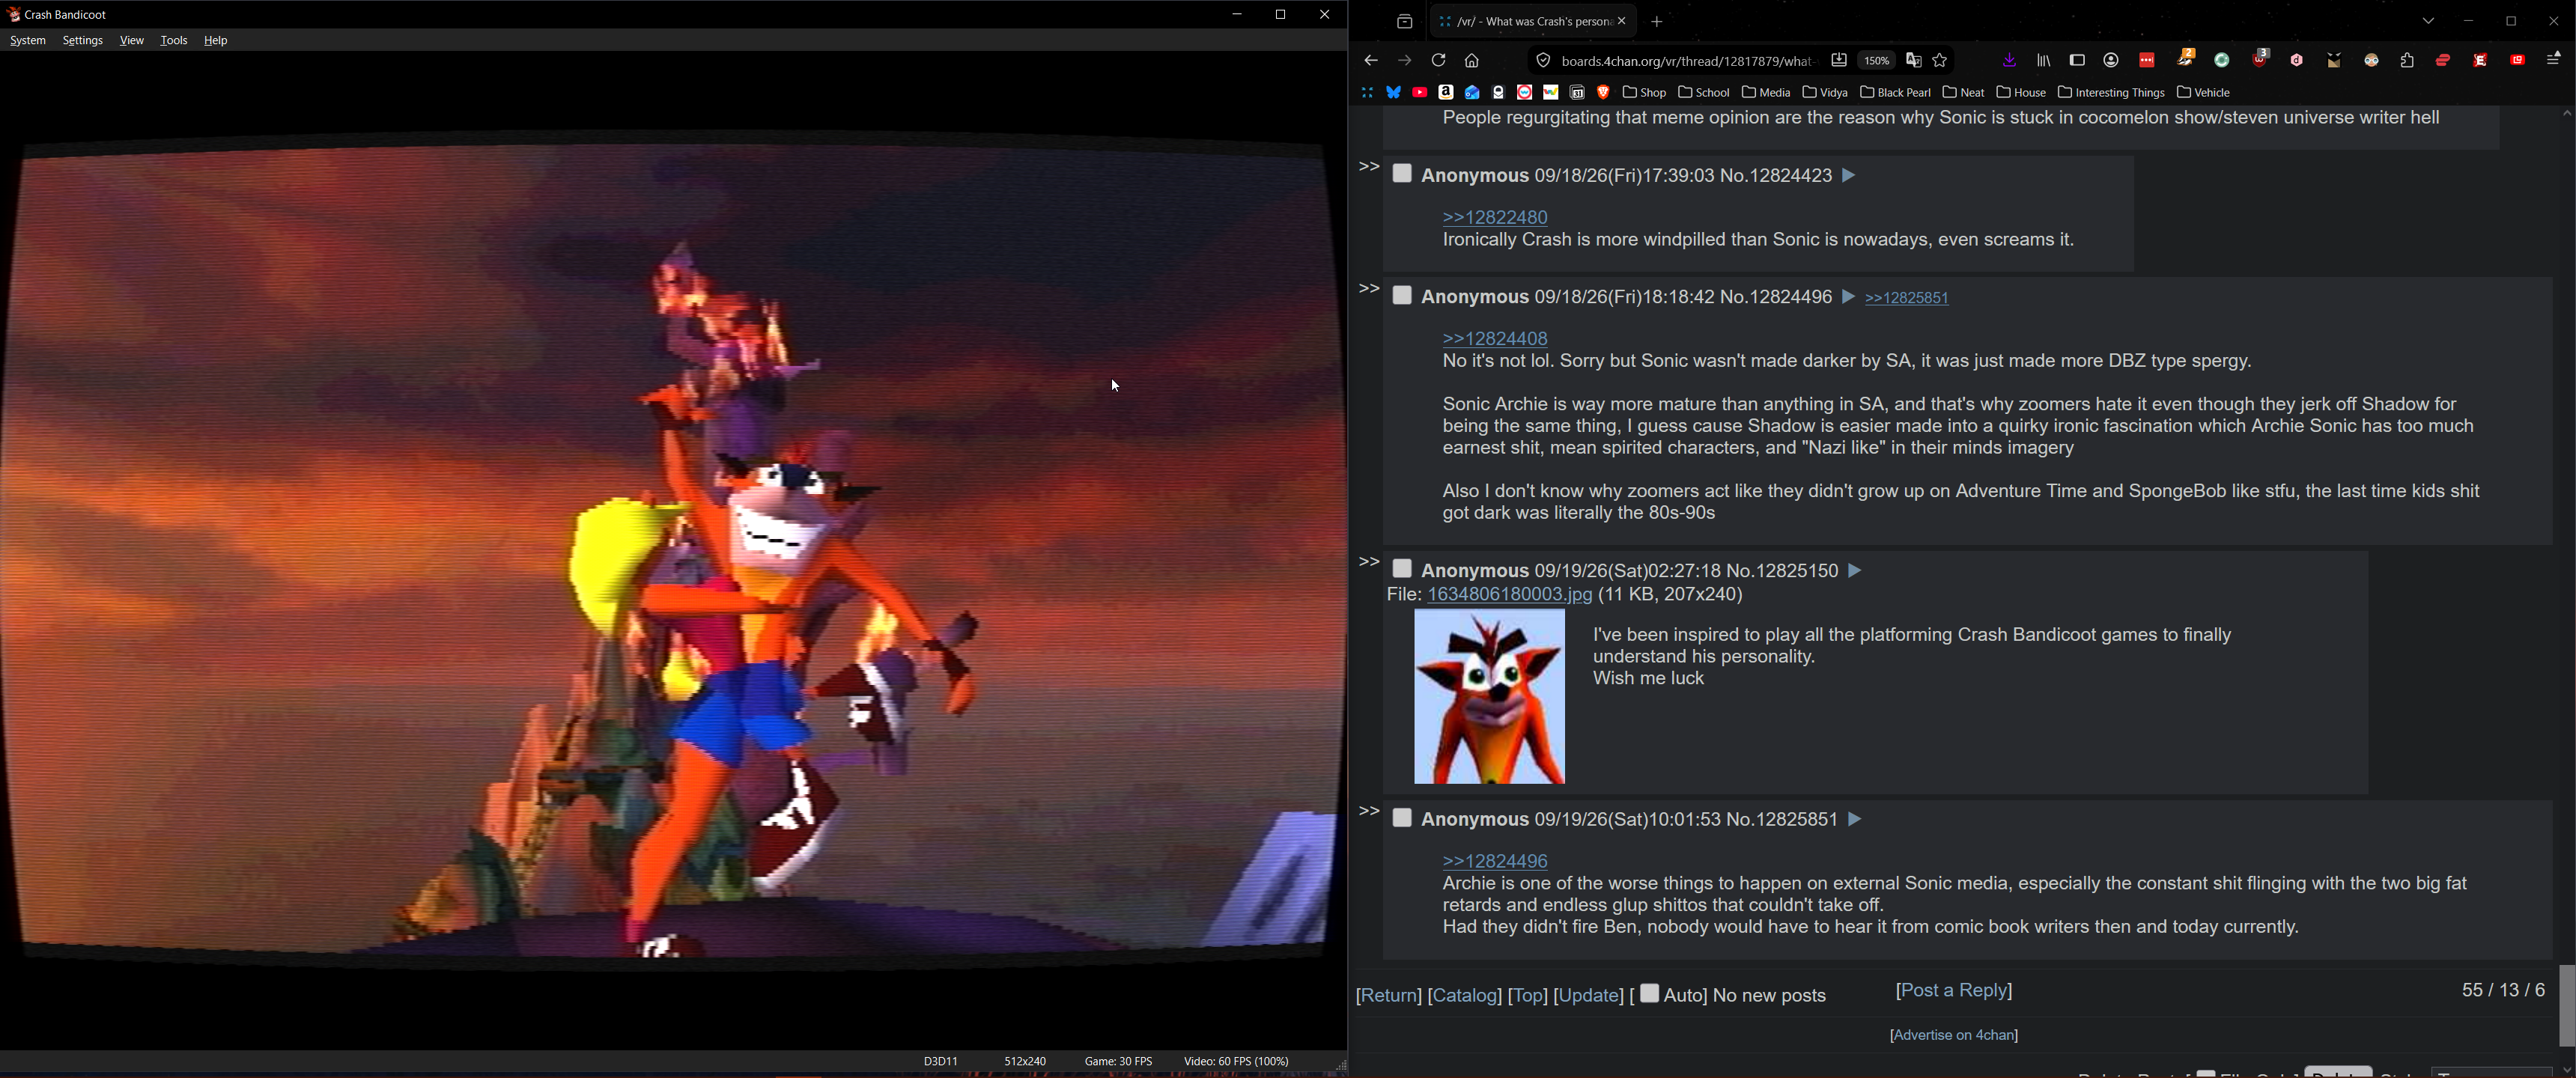2576x1078 pixels.
Task: Open the list all tabs dropdown
Action: [2428, 21]
